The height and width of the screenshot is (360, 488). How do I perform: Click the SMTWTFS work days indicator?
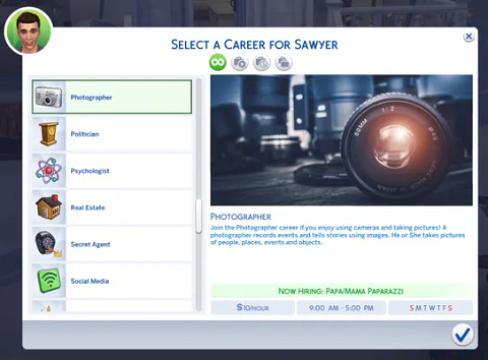431,308
